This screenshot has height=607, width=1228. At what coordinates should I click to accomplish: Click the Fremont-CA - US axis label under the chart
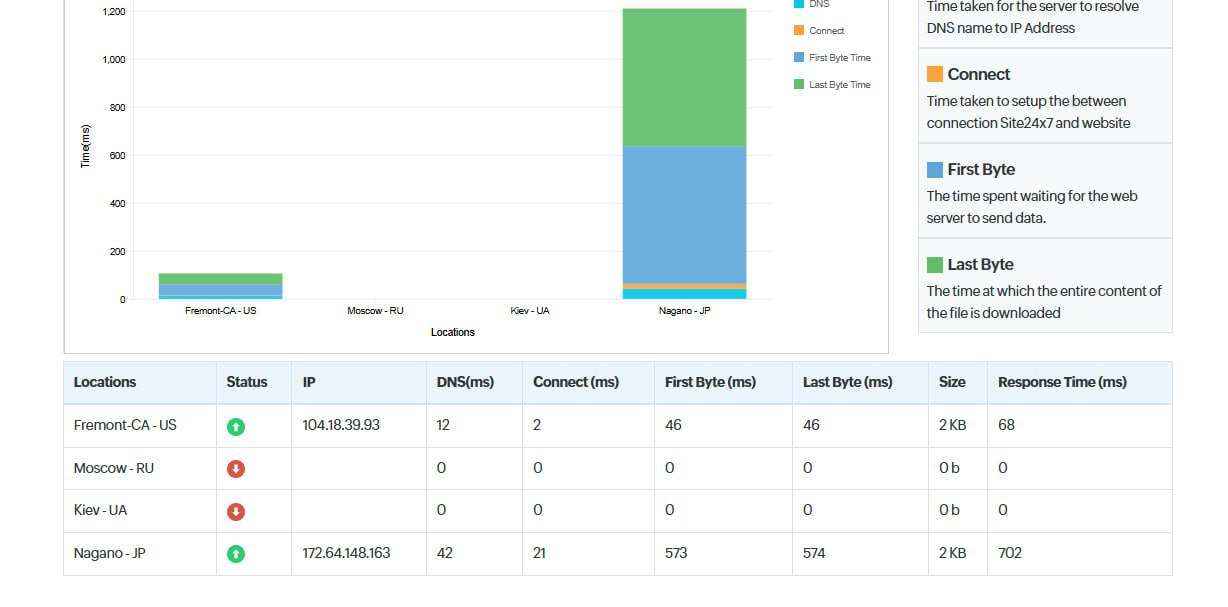tap(221, 311)
